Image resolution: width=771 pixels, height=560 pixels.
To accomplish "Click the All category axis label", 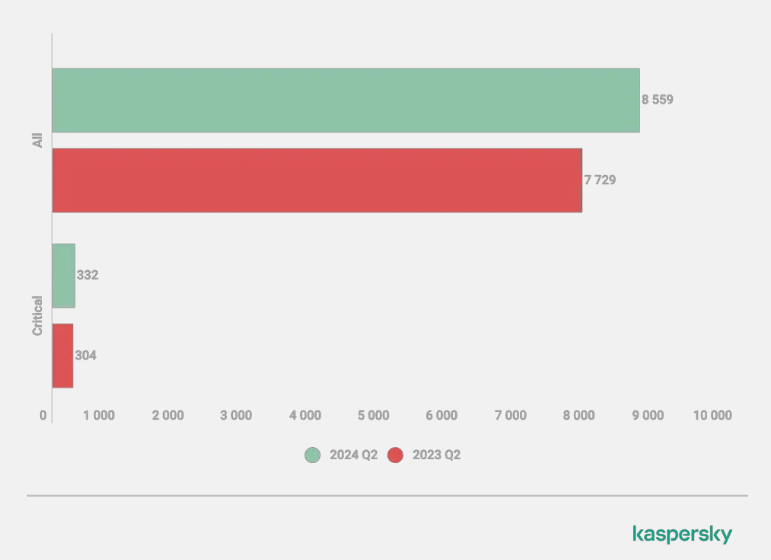I will (37, 140).
